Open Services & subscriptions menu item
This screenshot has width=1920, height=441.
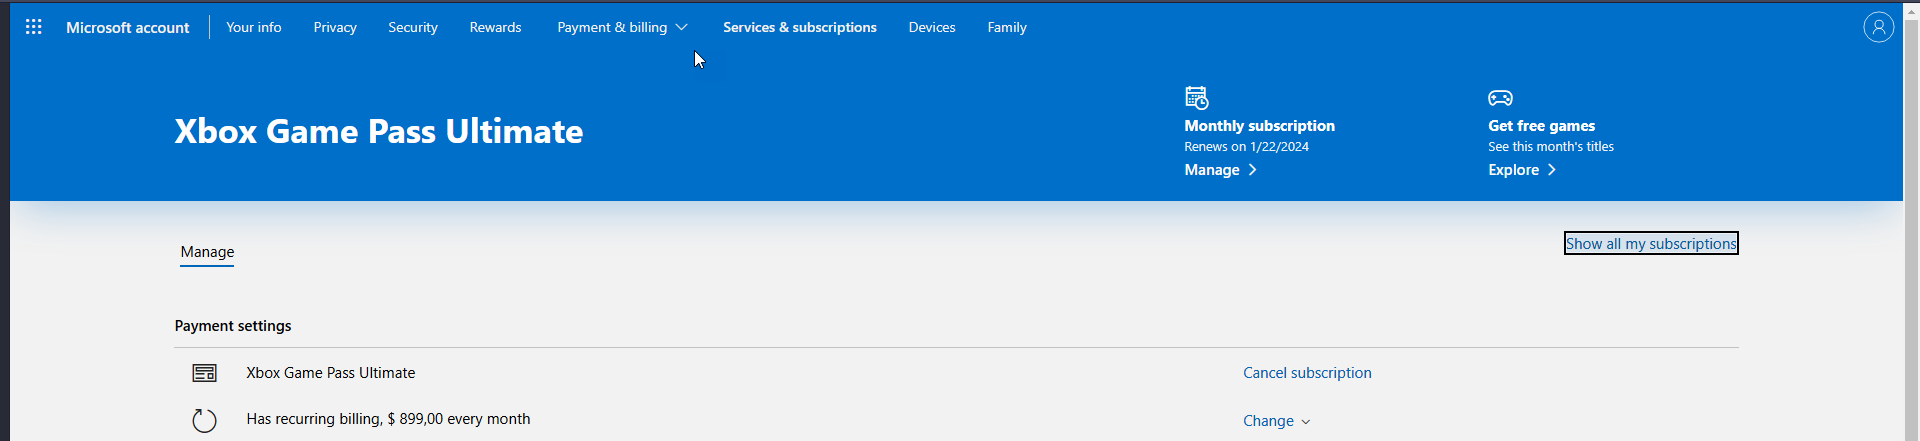click(800, 27)
